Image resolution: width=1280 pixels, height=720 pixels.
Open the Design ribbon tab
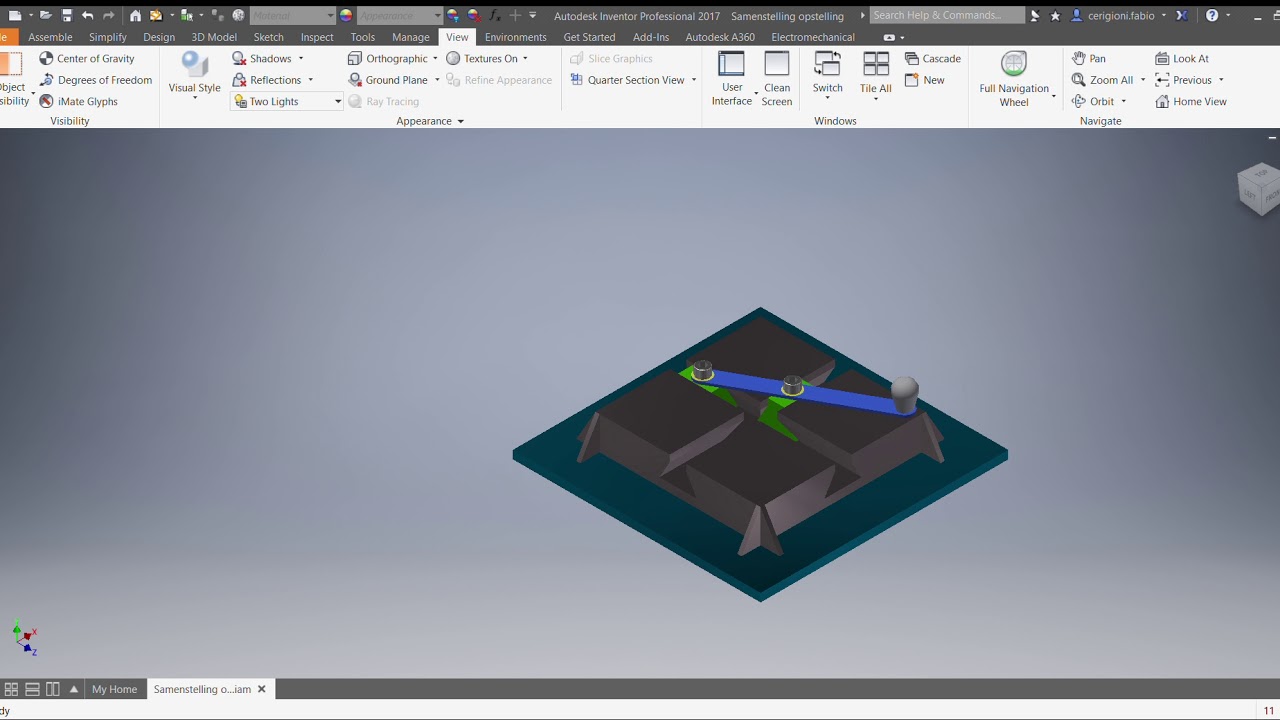click(x=159, y=37)
